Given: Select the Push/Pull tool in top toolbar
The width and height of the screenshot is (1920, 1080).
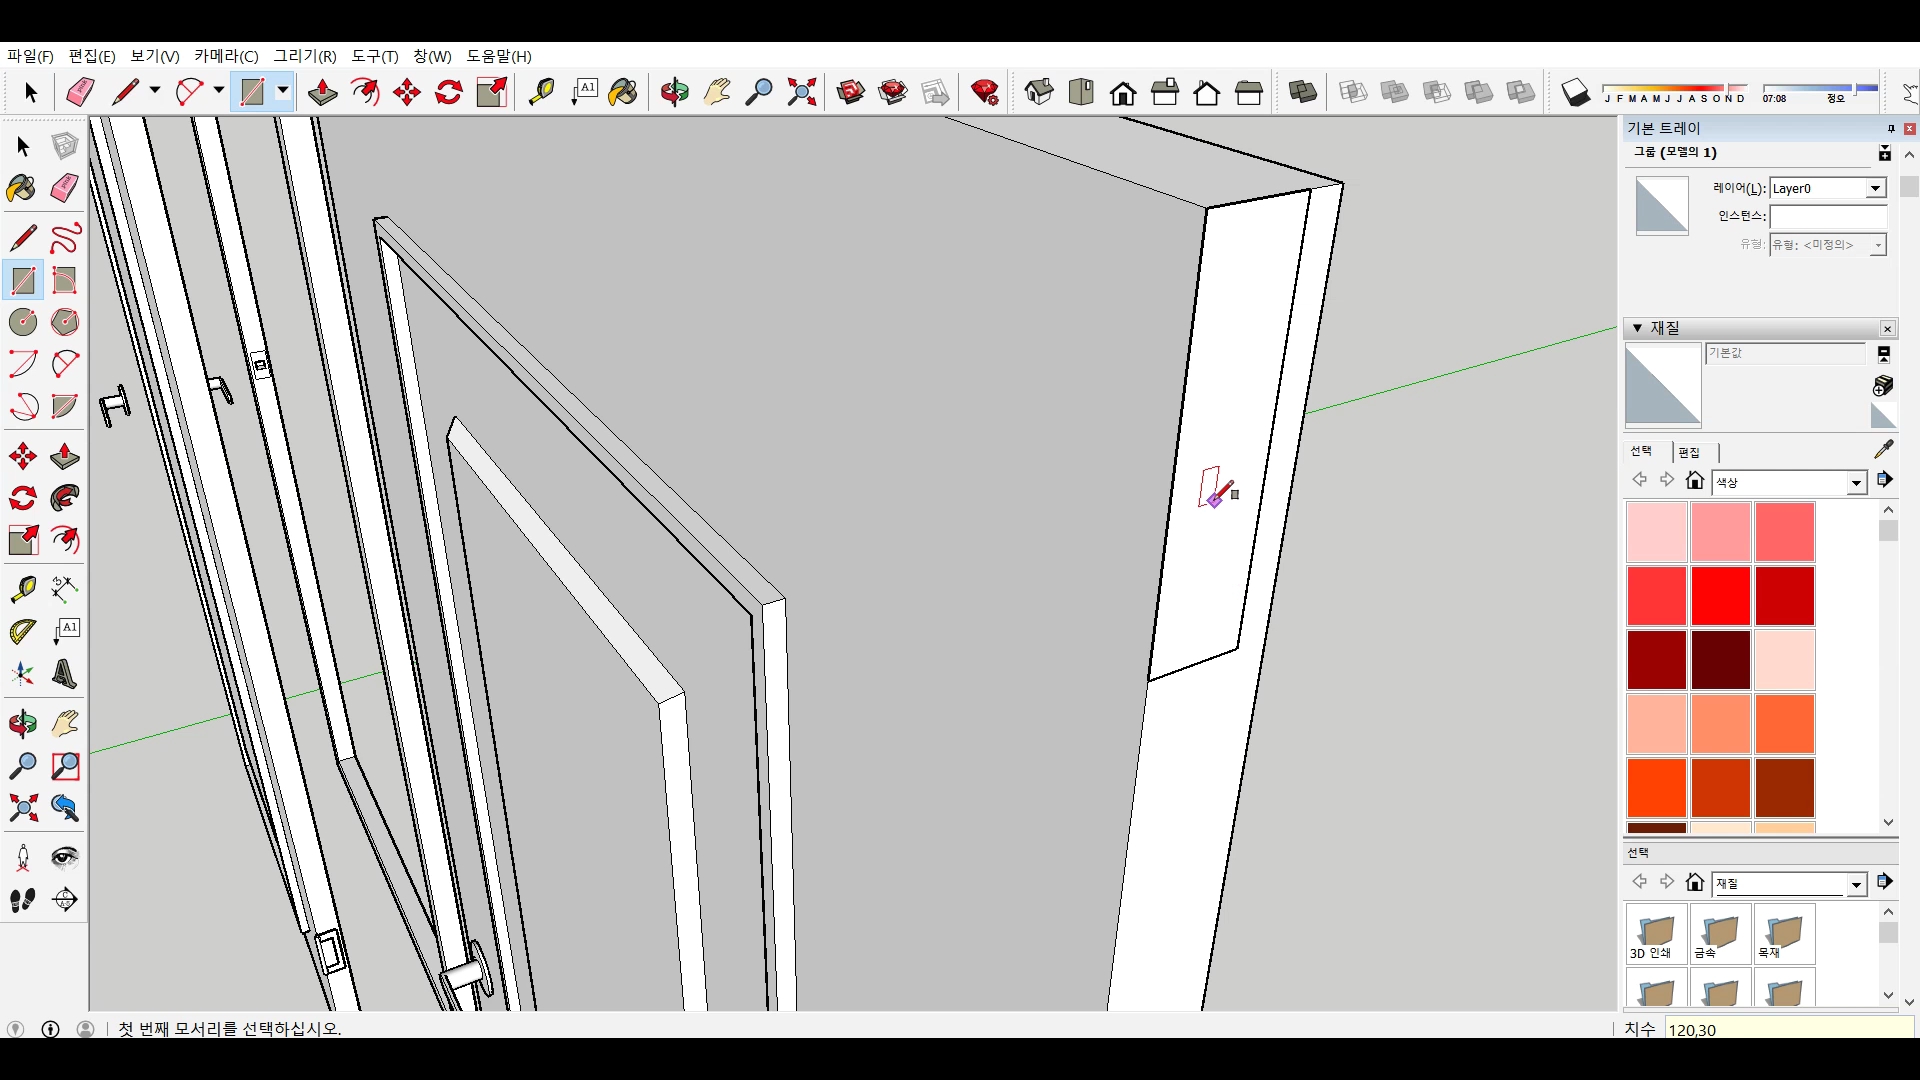Looking at the screenshot, I should coord(322,92).
